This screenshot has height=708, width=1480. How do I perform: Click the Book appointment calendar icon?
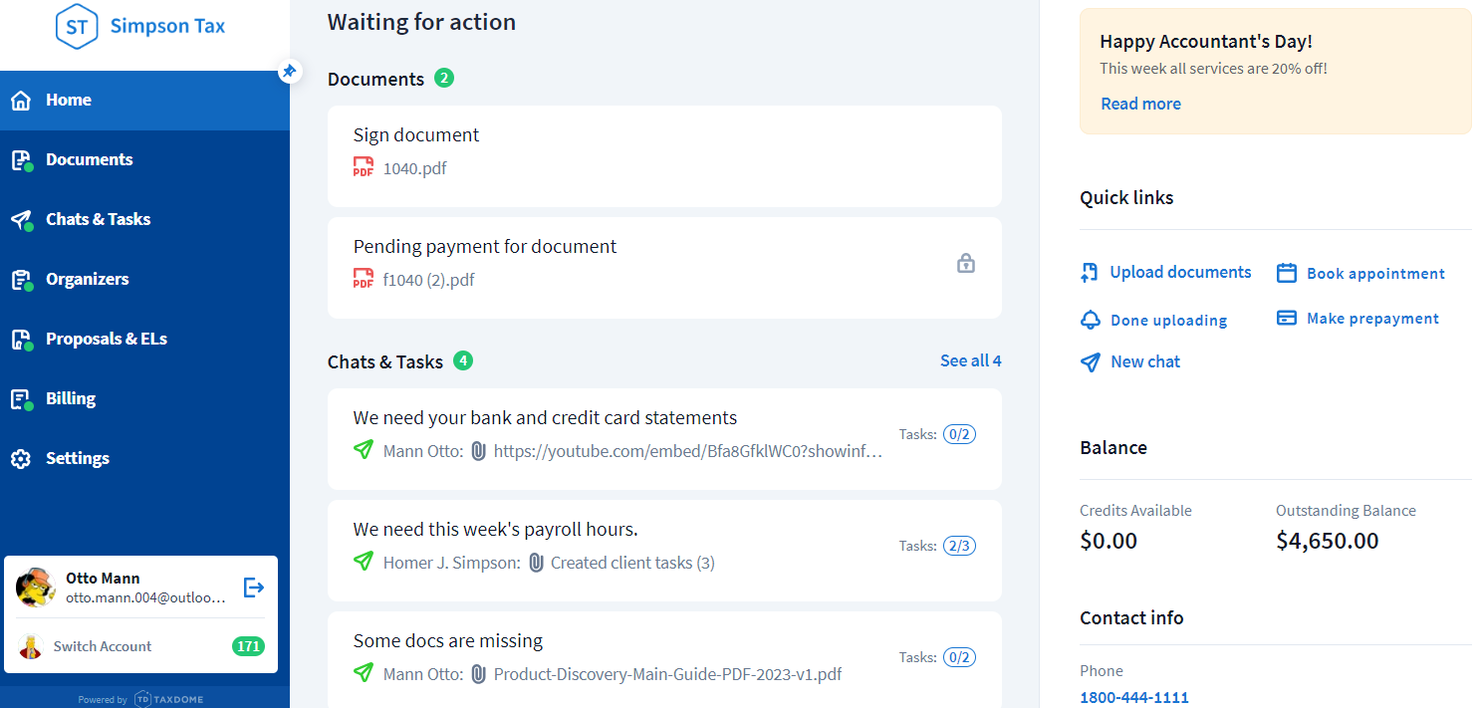(1287, 273)
